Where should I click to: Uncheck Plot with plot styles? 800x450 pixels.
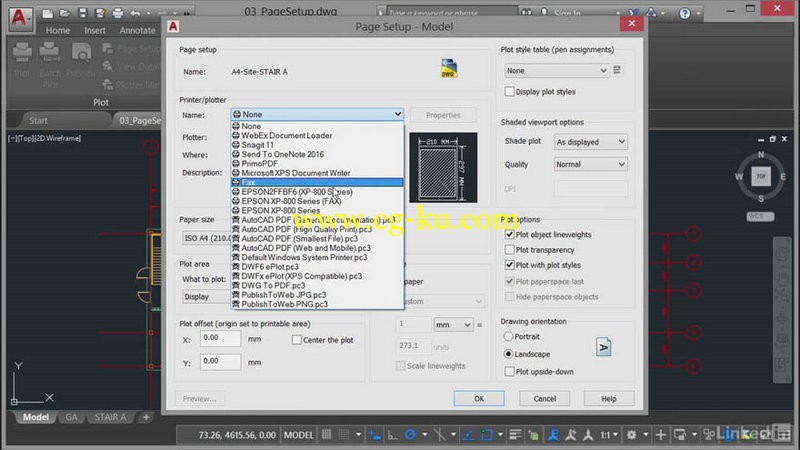point(509,265)
